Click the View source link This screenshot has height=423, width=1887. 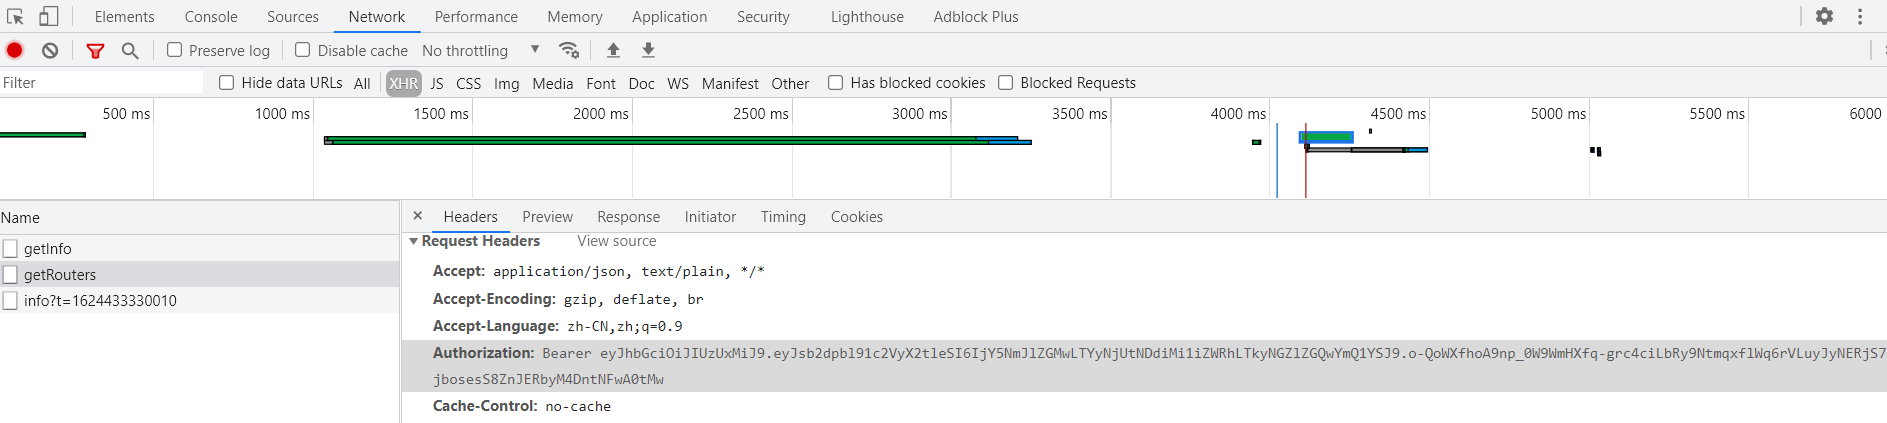point(616,241)
